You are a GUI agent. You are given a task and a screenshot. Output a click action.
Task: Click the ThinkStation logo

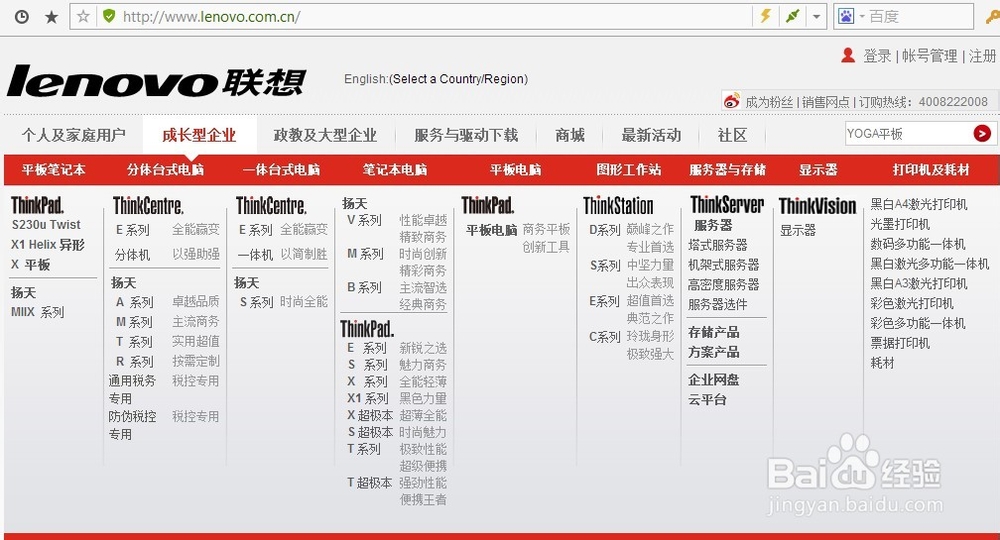click(618, 206)
